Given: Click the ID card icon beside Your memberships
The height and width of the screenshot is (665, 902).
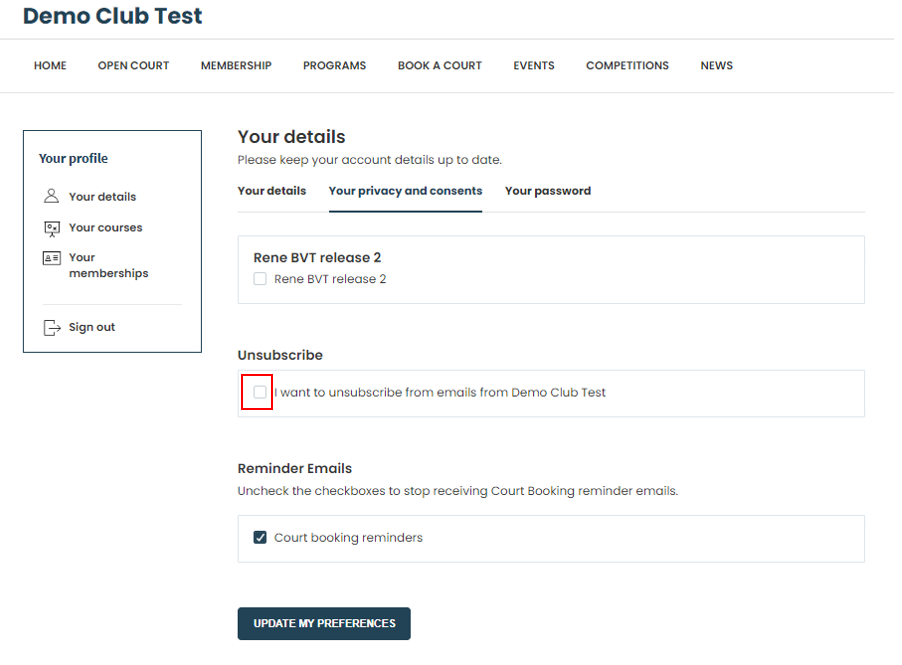Looking at the screenshot, I should (x=52, y=258).
